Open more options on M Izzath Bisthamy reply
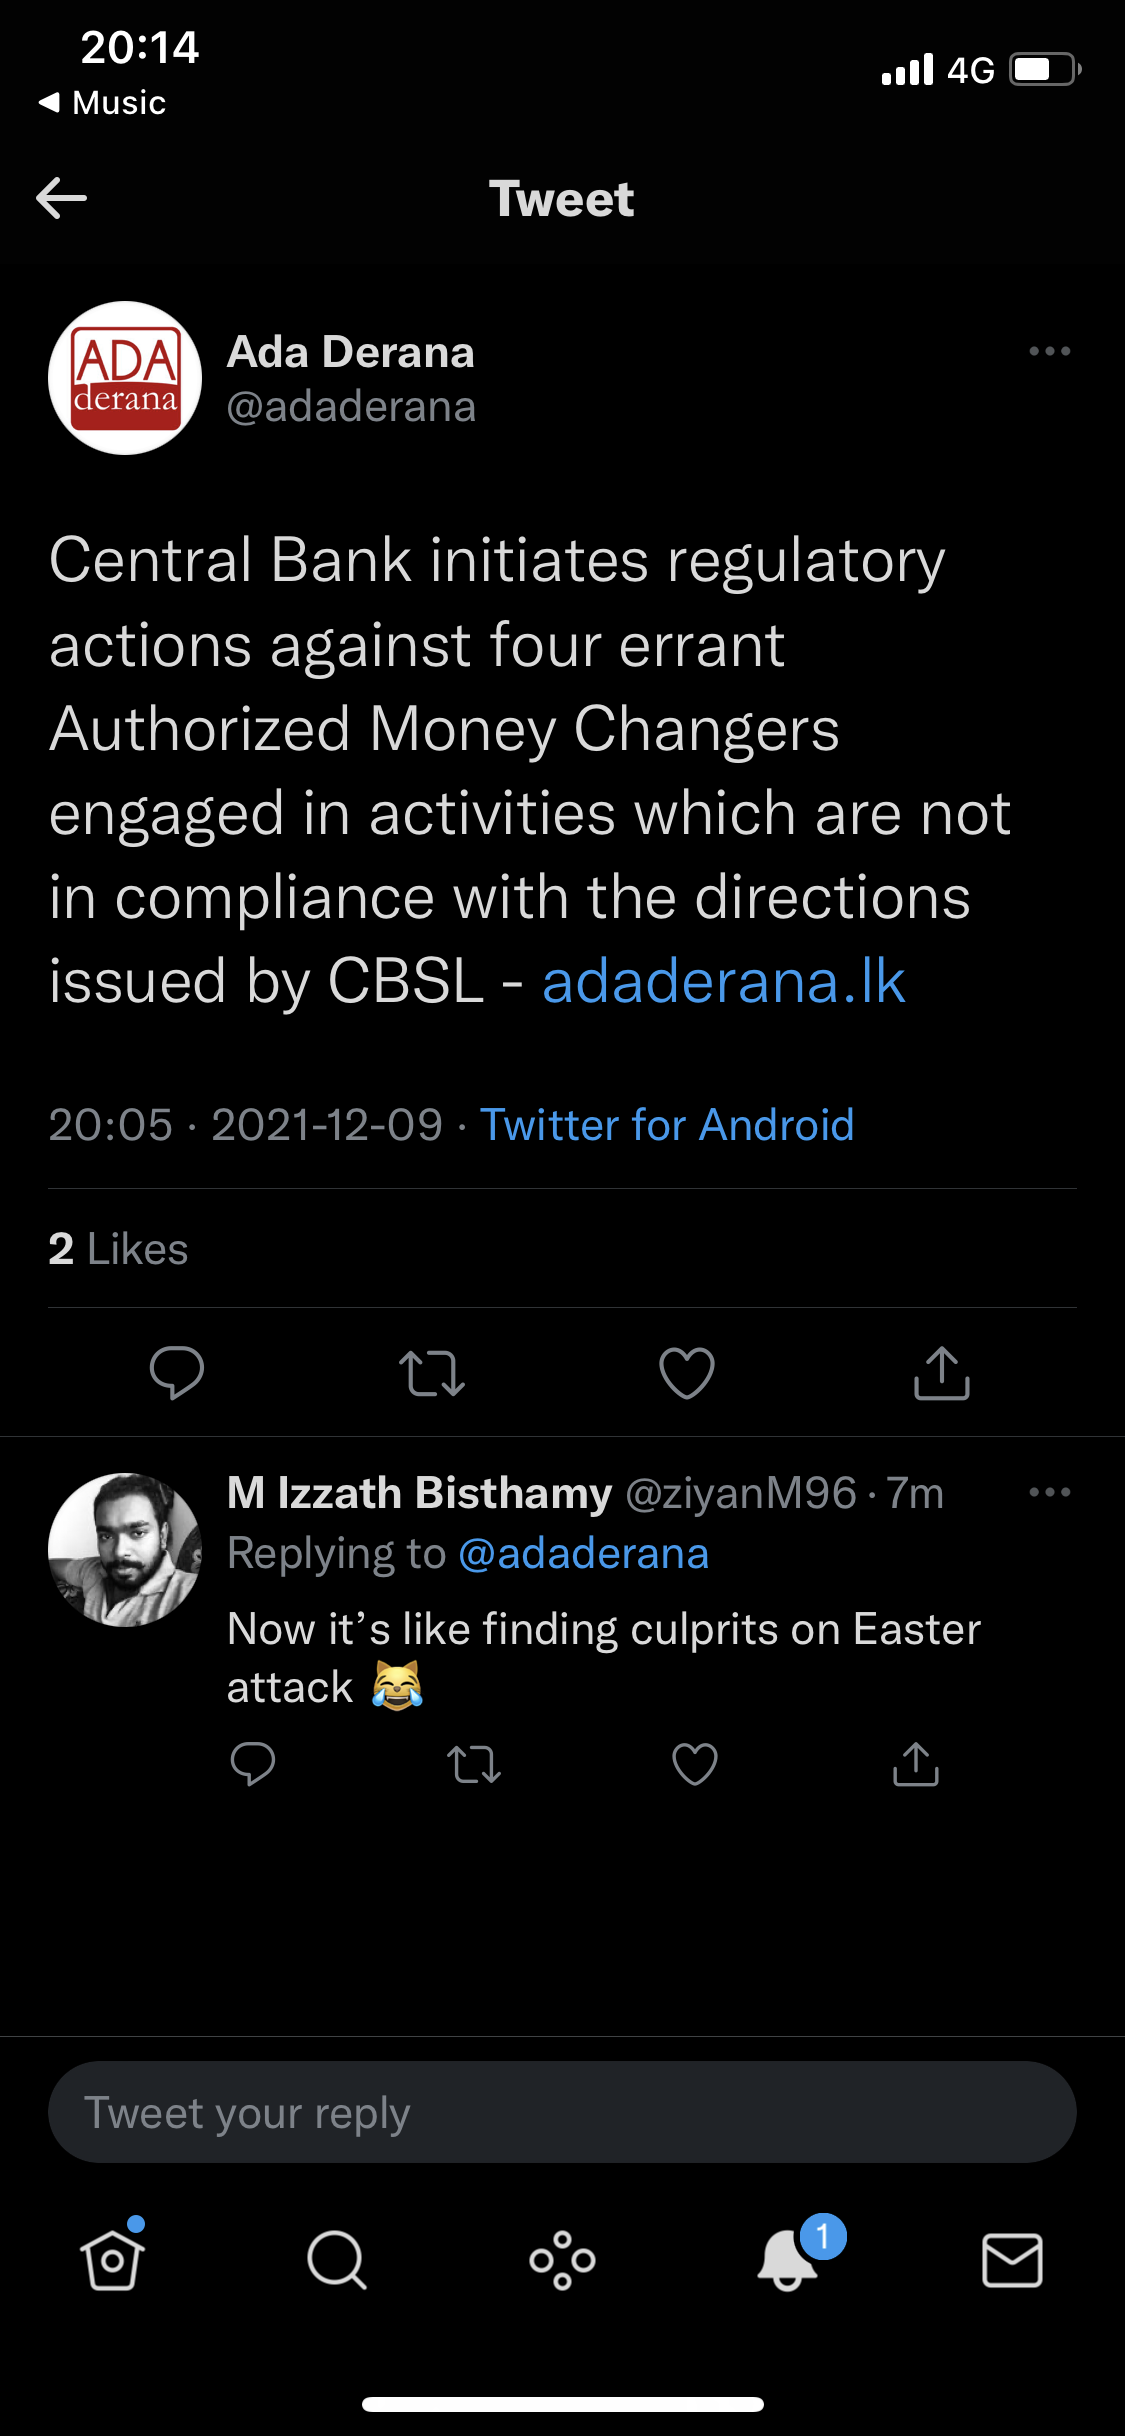Viewport: 1125px width, 2436px height. pyautogui.click(x=1049, y=1492)
